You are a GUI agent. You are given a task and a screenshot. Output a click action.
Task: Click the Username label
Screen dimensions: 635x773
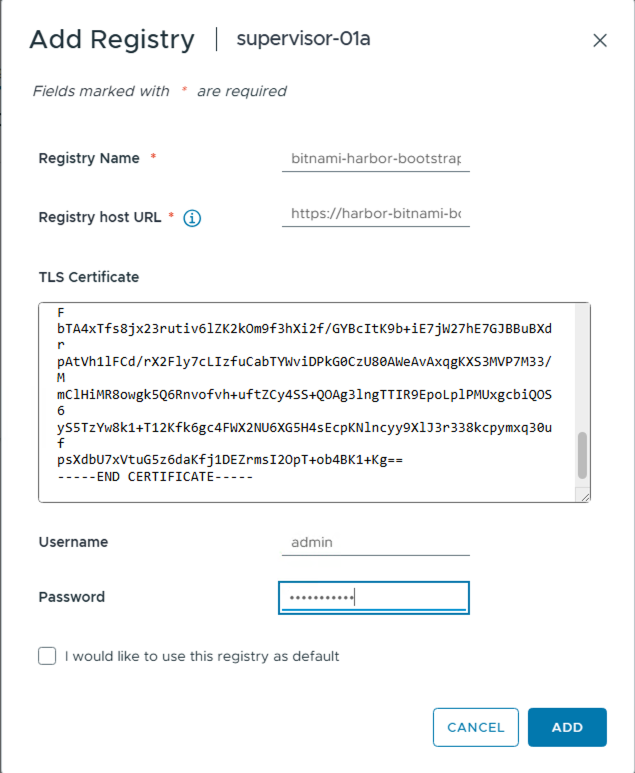[x=73, y=542]
